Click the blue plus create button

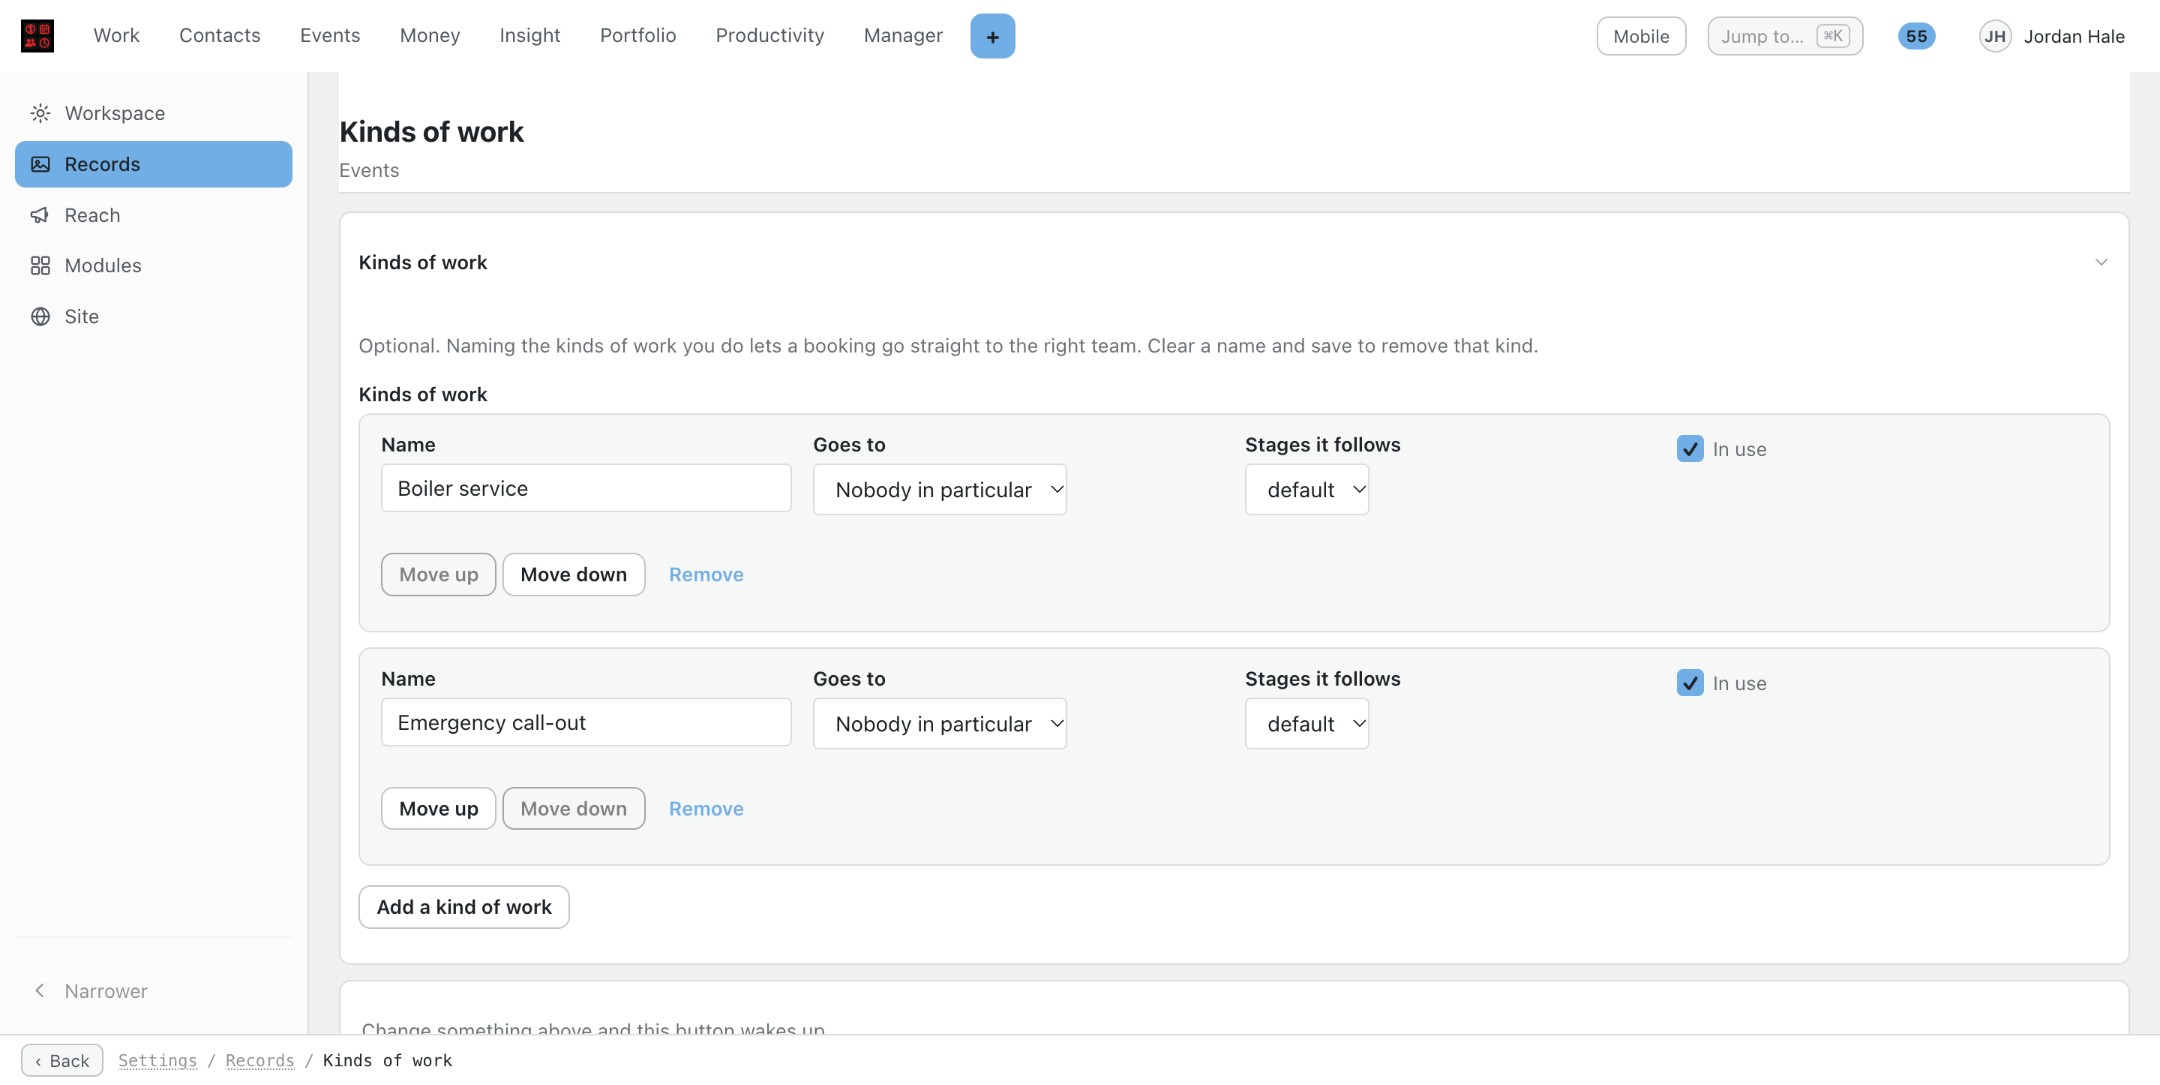click(x=992, y=36)
